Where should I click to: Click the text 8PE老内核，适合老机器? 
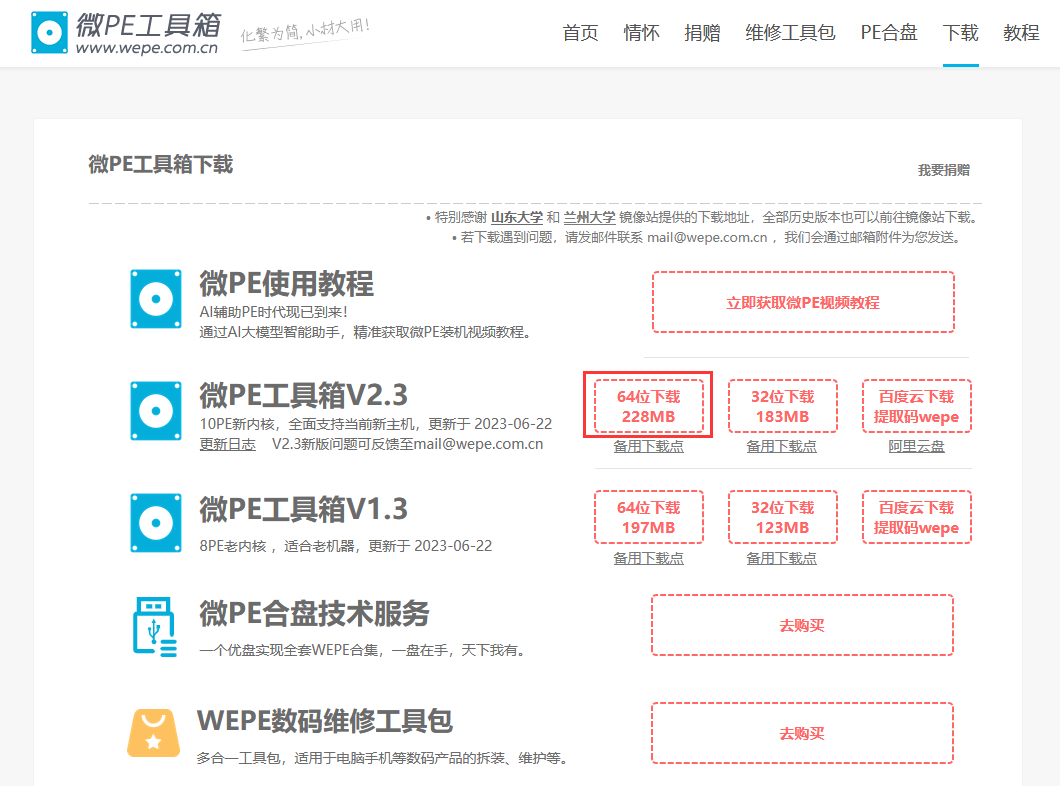pos(277,546)
